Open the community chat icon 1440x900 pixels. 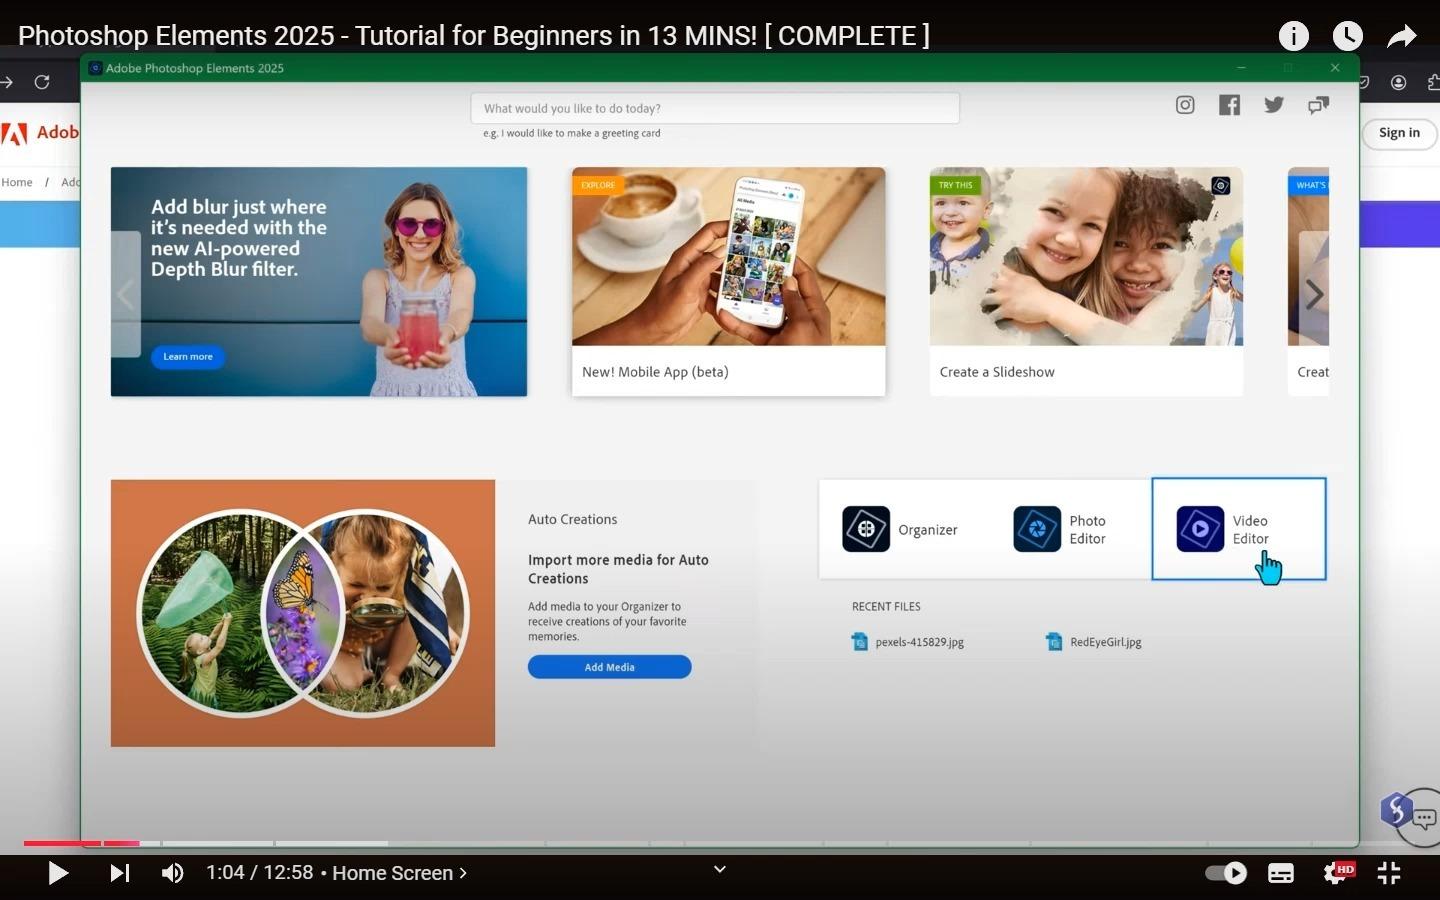pyautogui.click(x=1319, y=105)
